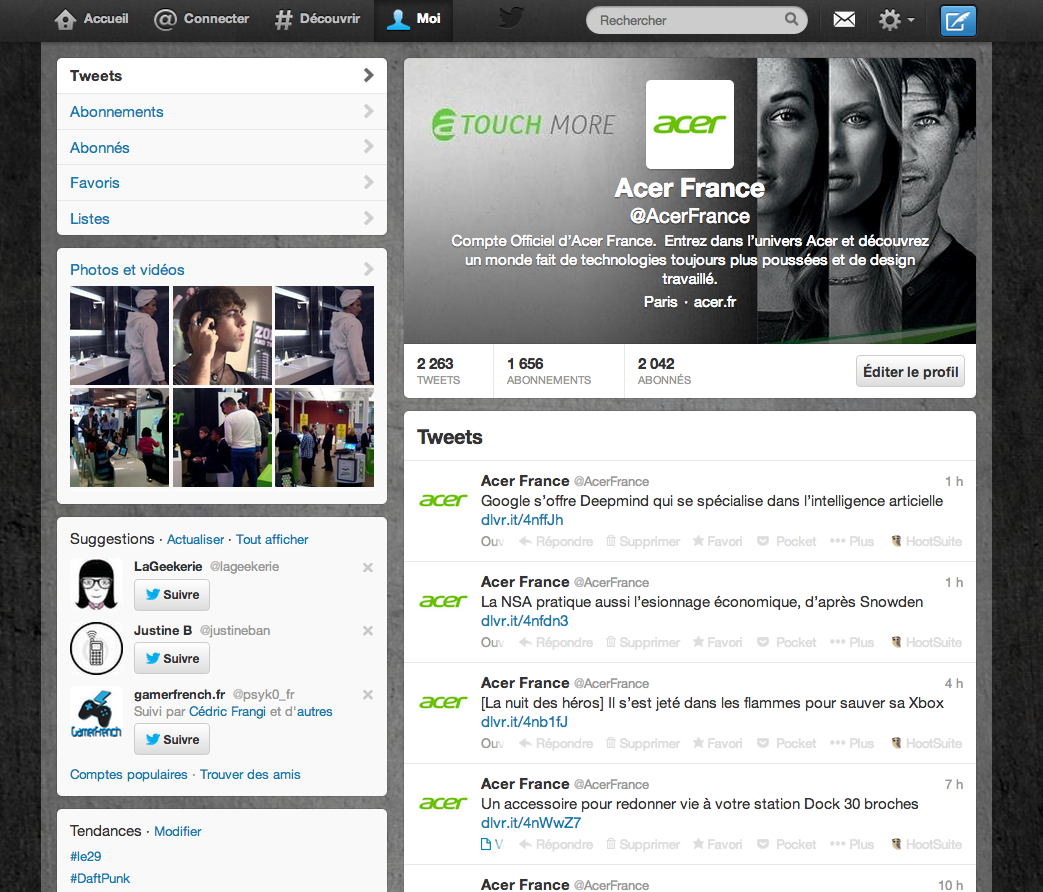Compose a new tweet with the blue button
The image size is (1043, 892).
pyautogui.click(x=958, y=21)
